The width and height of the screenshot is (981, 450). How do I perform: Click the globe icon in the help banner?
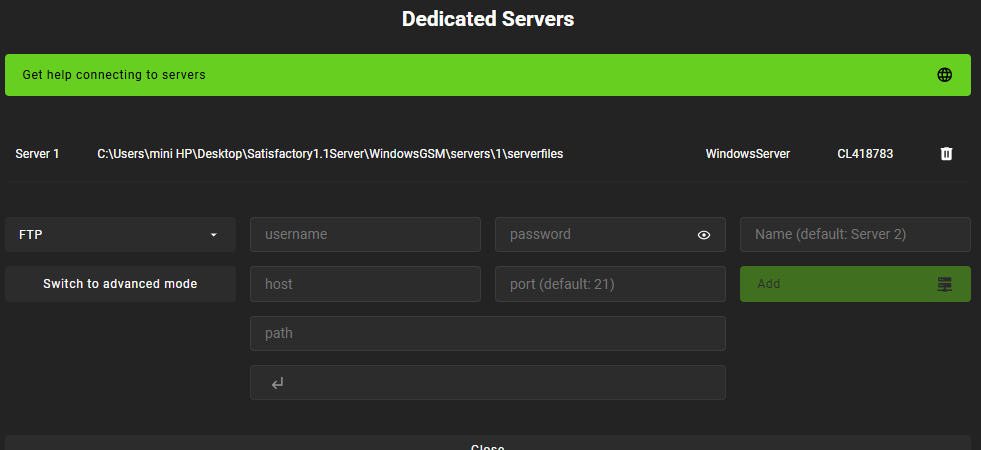(x=944, y=75)
